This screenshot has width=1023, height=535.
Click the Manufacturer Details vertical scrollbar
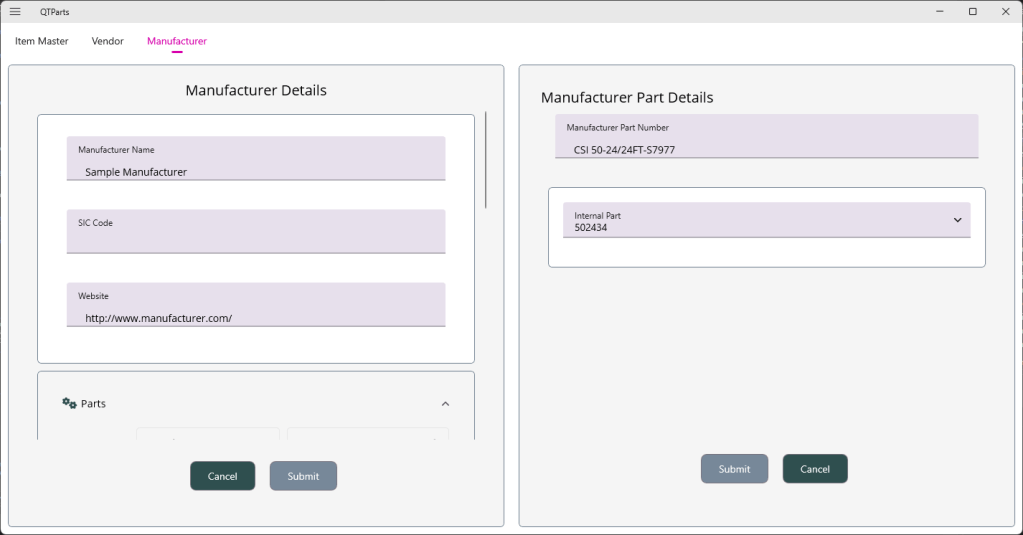[x=486, y=160]
